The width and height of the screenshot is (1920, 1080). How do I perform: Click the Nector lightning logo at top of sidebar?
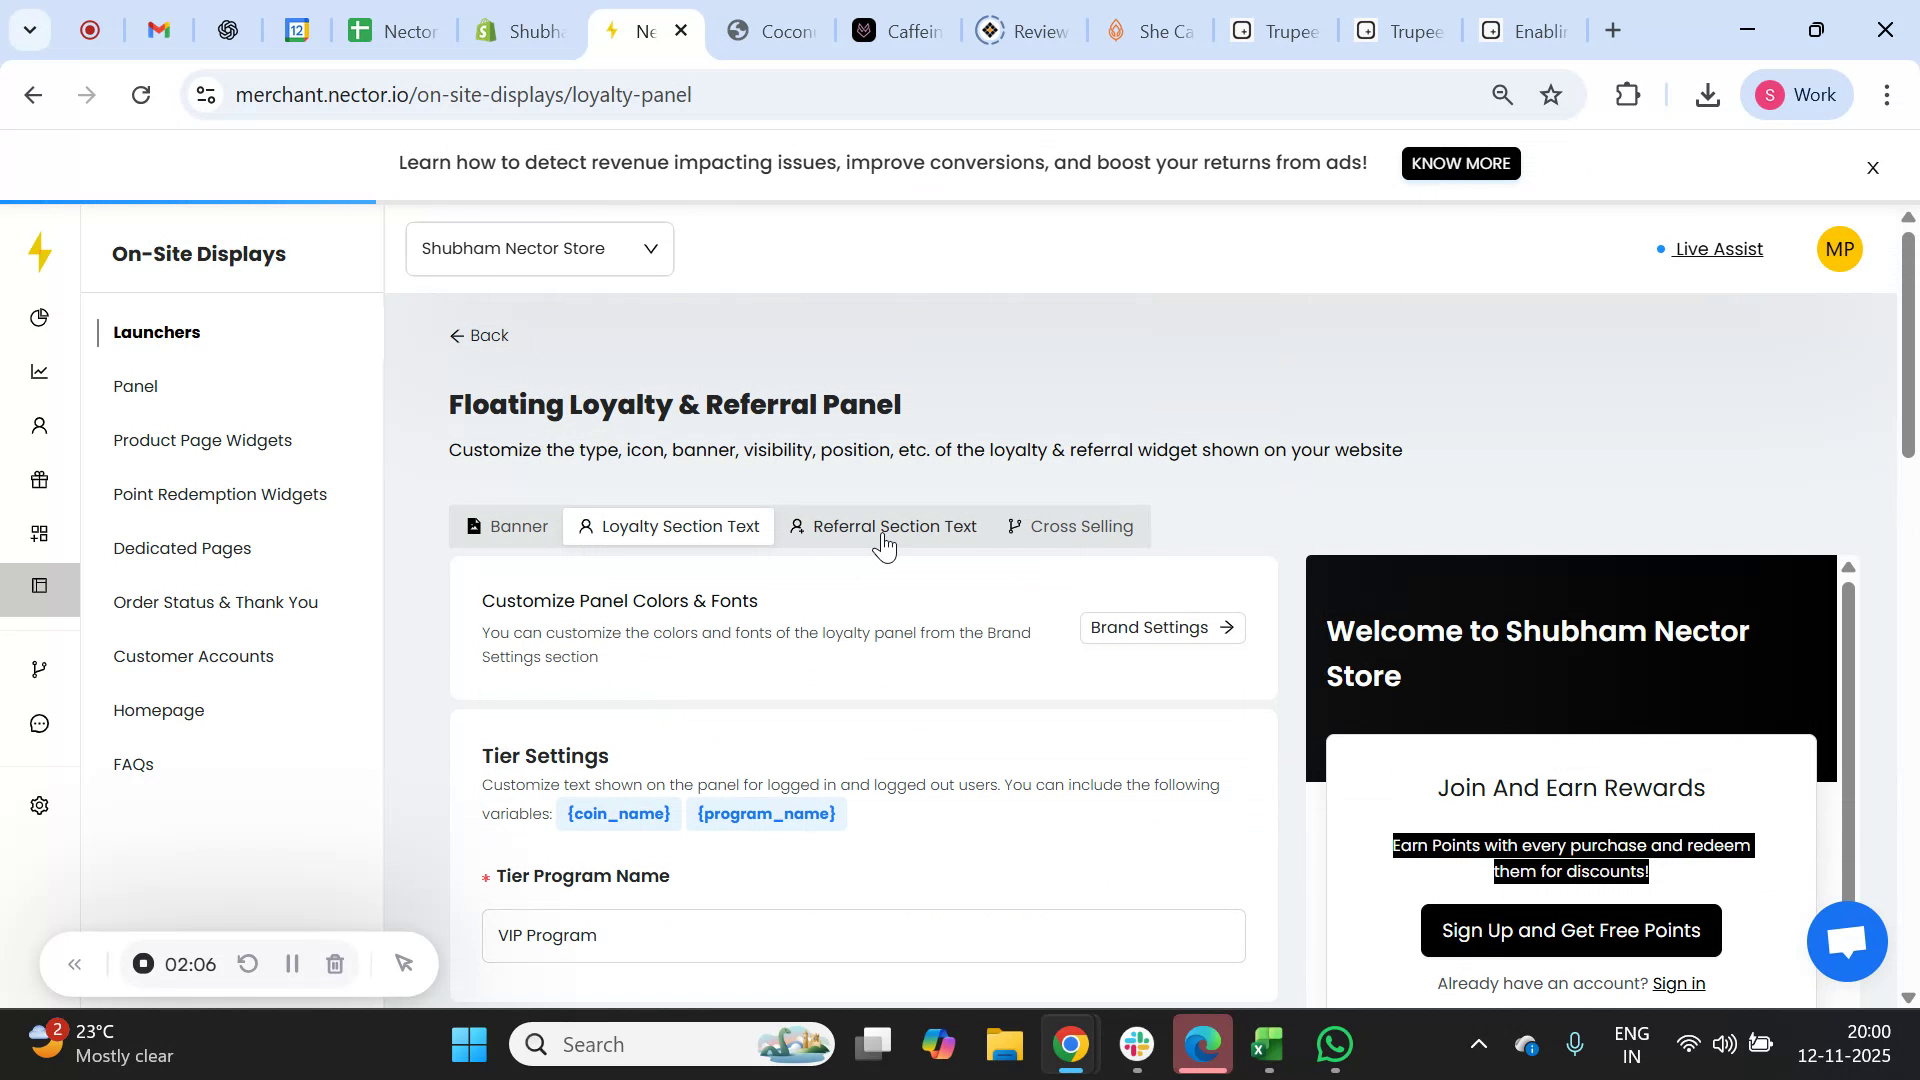[39, 252]
